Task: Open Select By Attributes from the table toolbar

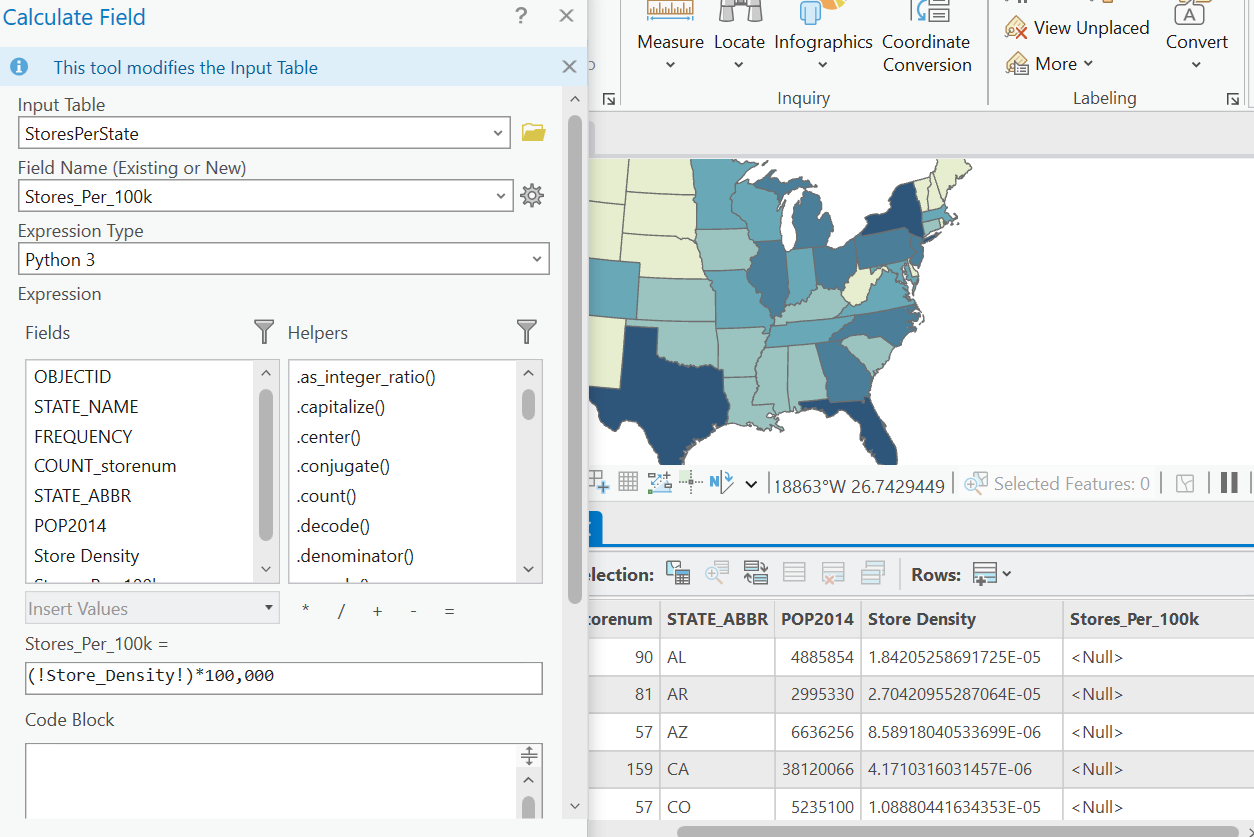Action: click(x=677, y=572)
